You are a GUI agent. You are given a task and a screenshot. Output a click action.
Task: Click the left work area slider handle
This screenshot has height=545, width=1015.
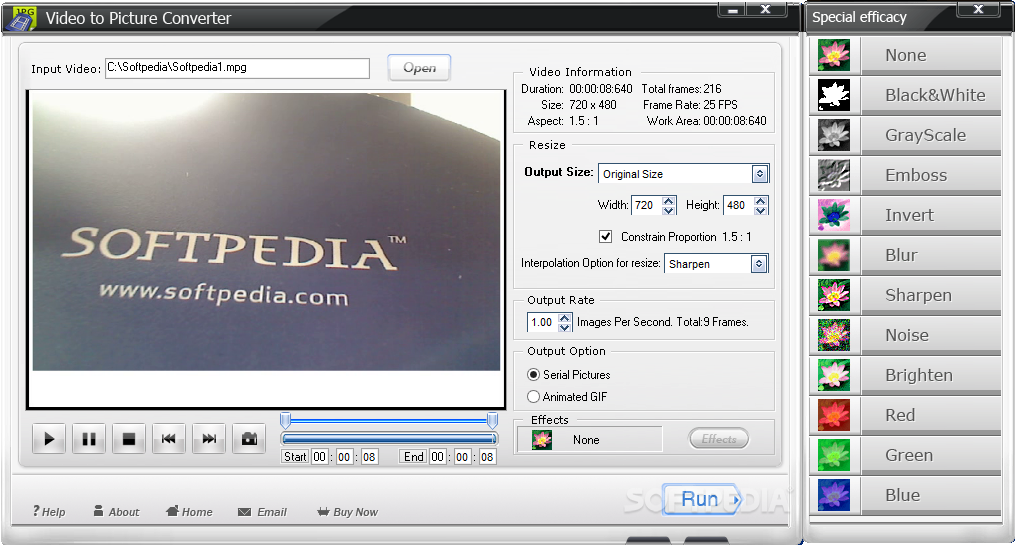click(x=285, y=420)
